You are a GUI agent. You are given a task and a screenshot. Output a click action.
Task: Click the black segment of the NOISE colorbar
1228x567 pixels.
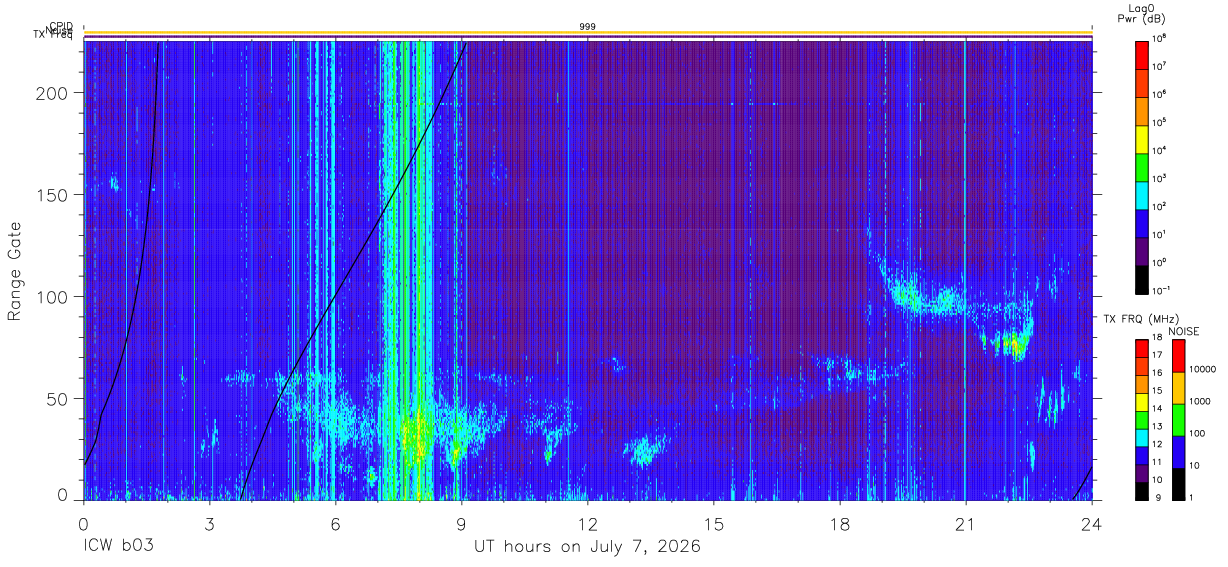click(1177, 484)
